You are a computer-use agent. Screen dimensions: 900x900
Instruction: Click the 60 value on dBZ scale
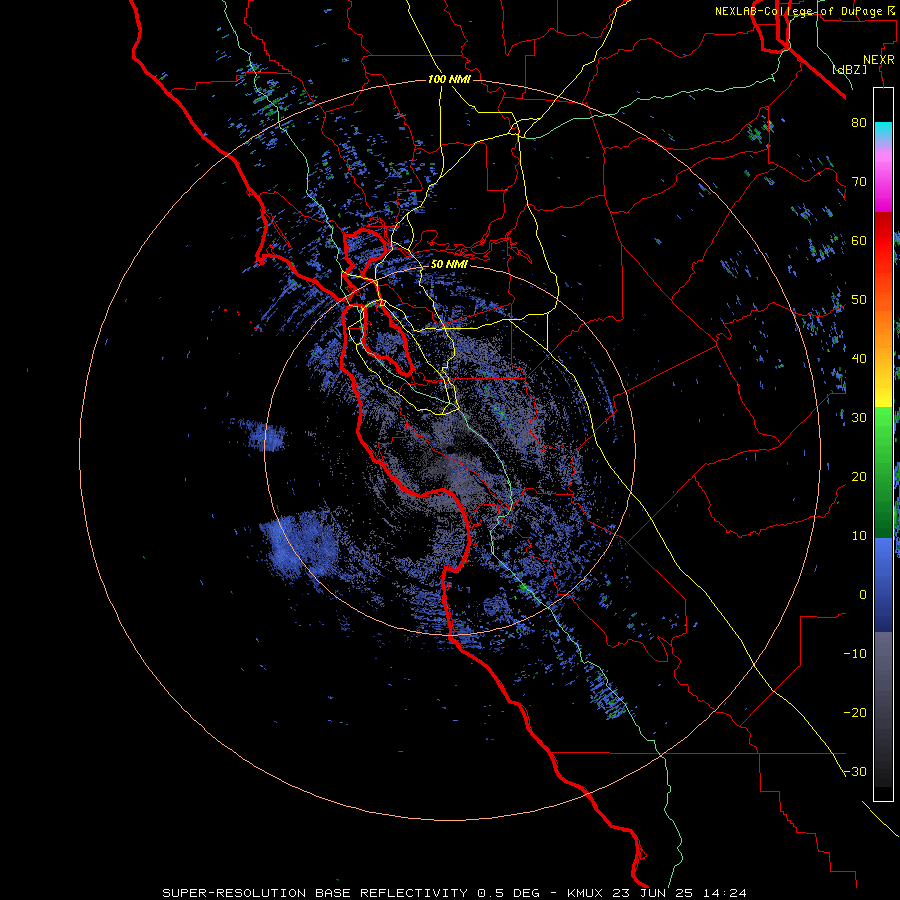[x=859, y=240]
